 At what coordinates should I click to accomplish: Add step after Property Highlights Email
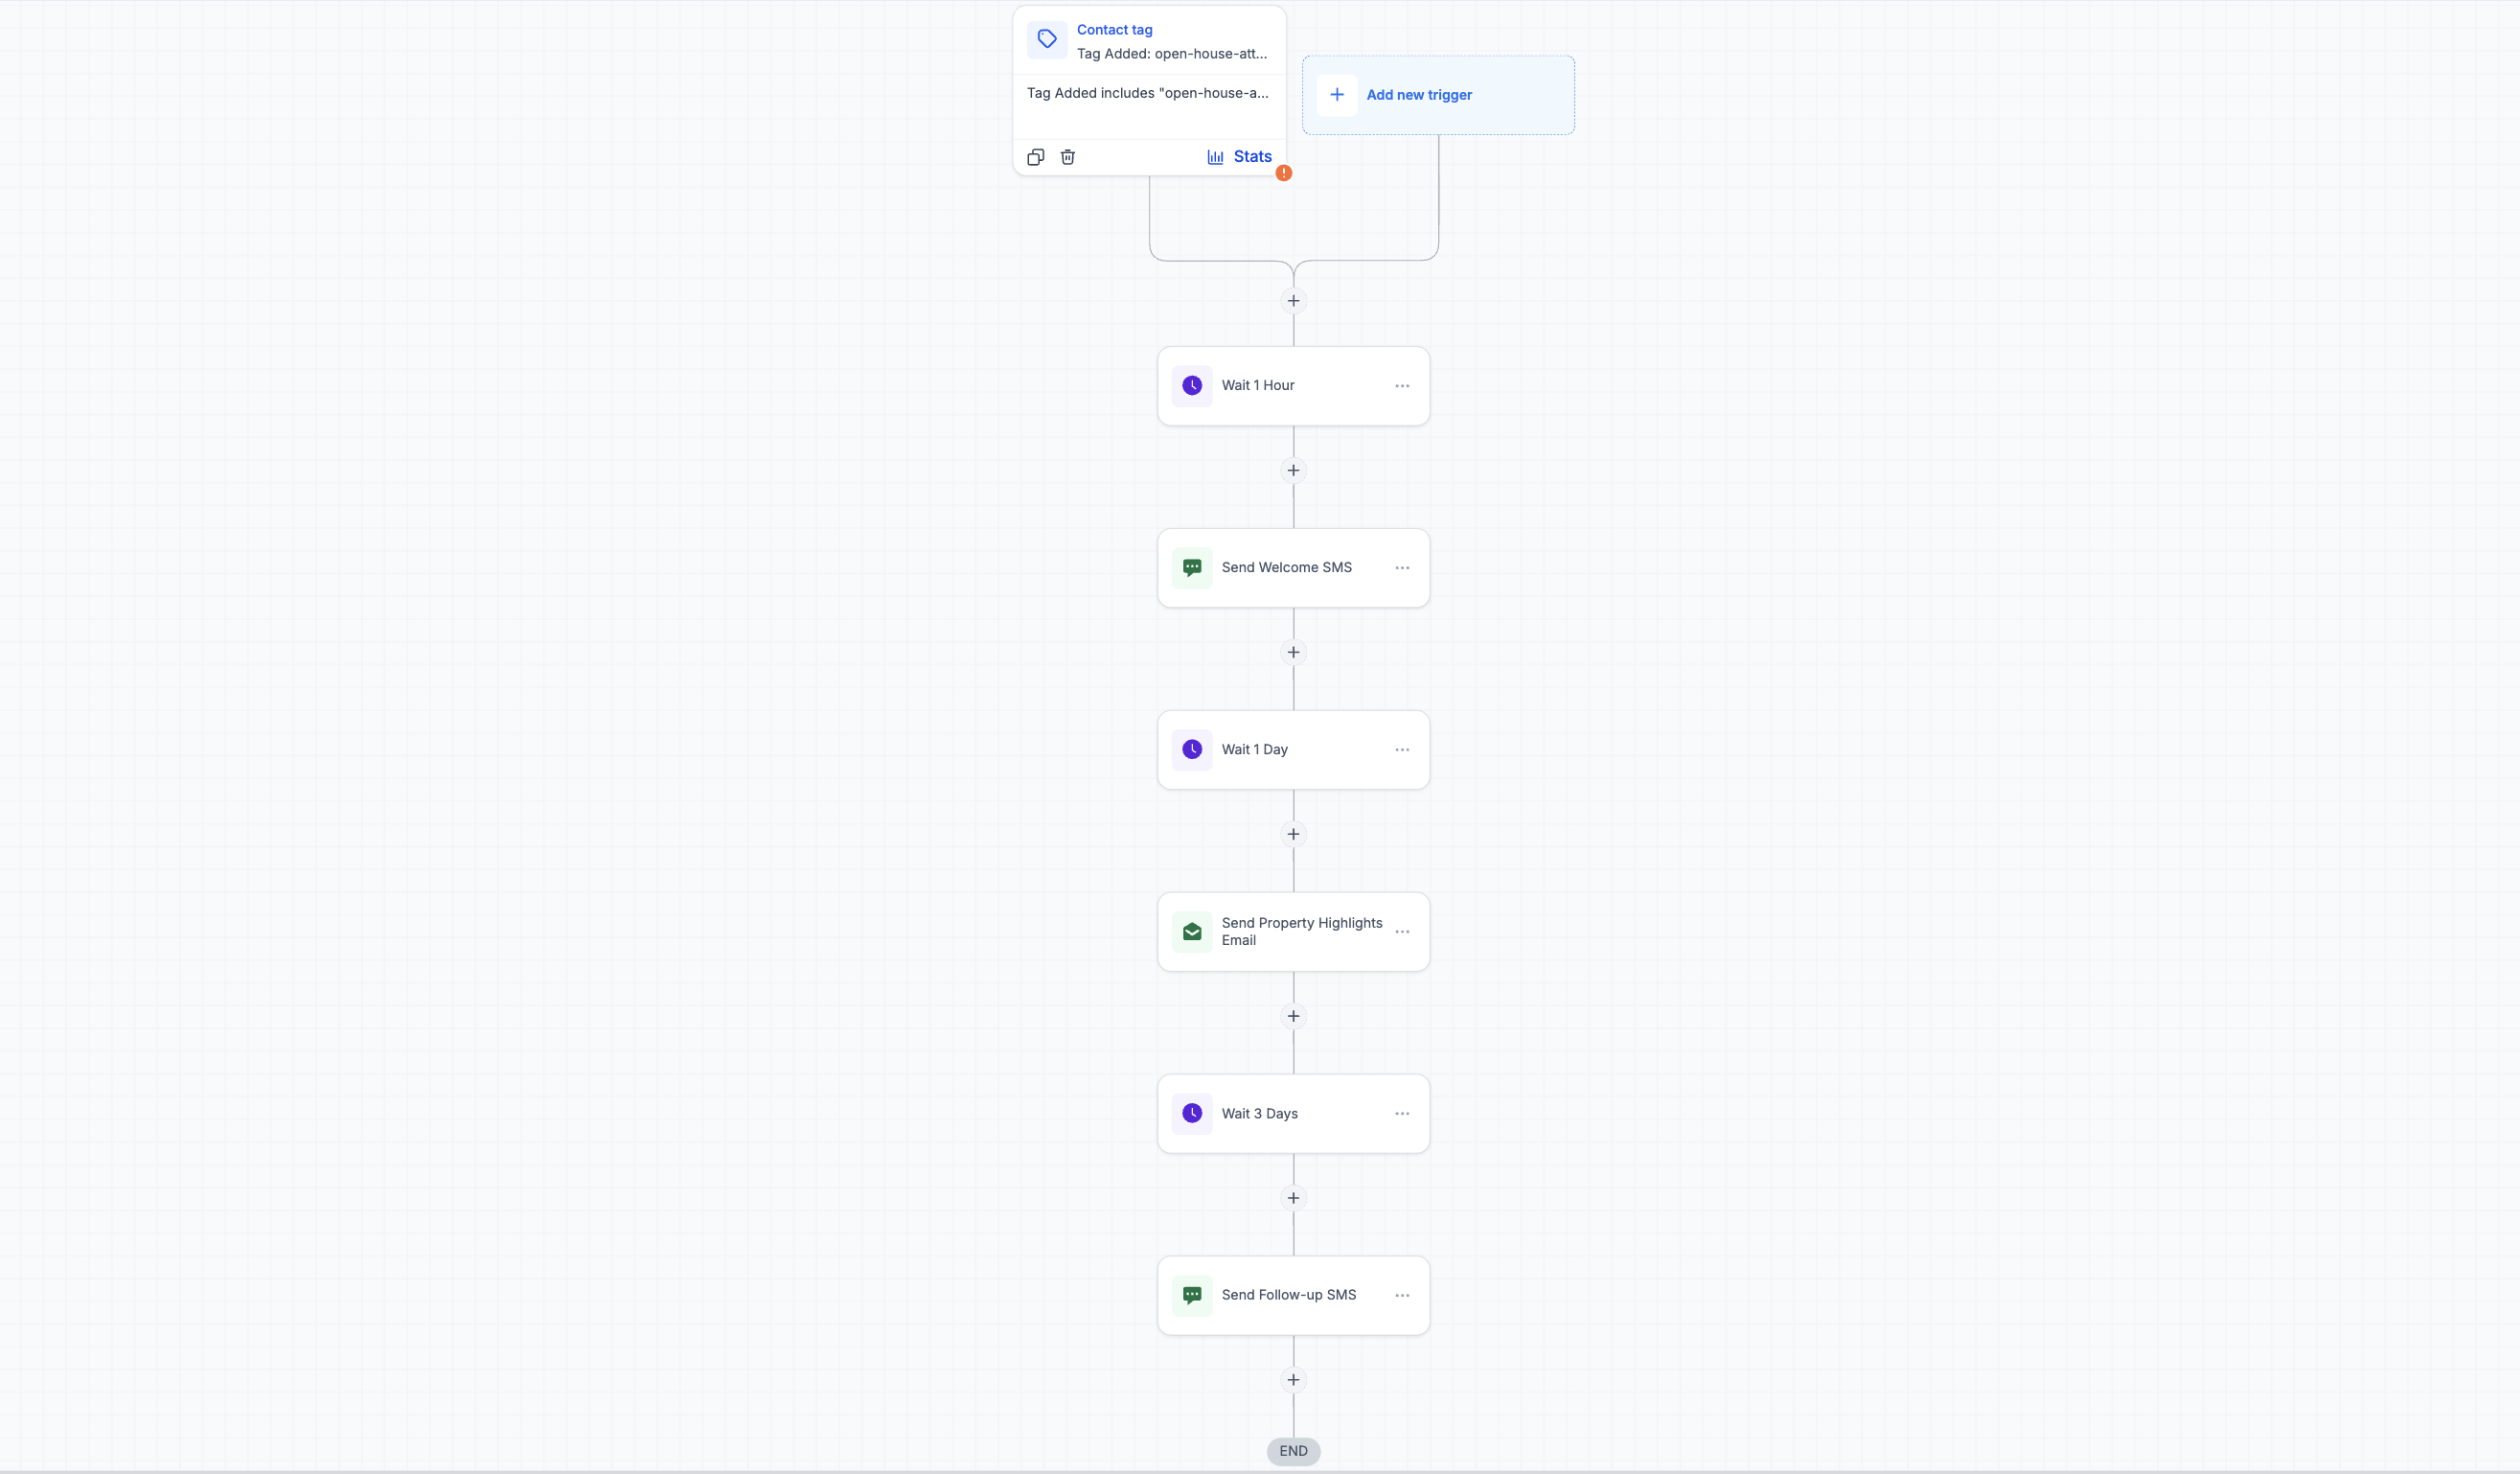point(1293,1017)
